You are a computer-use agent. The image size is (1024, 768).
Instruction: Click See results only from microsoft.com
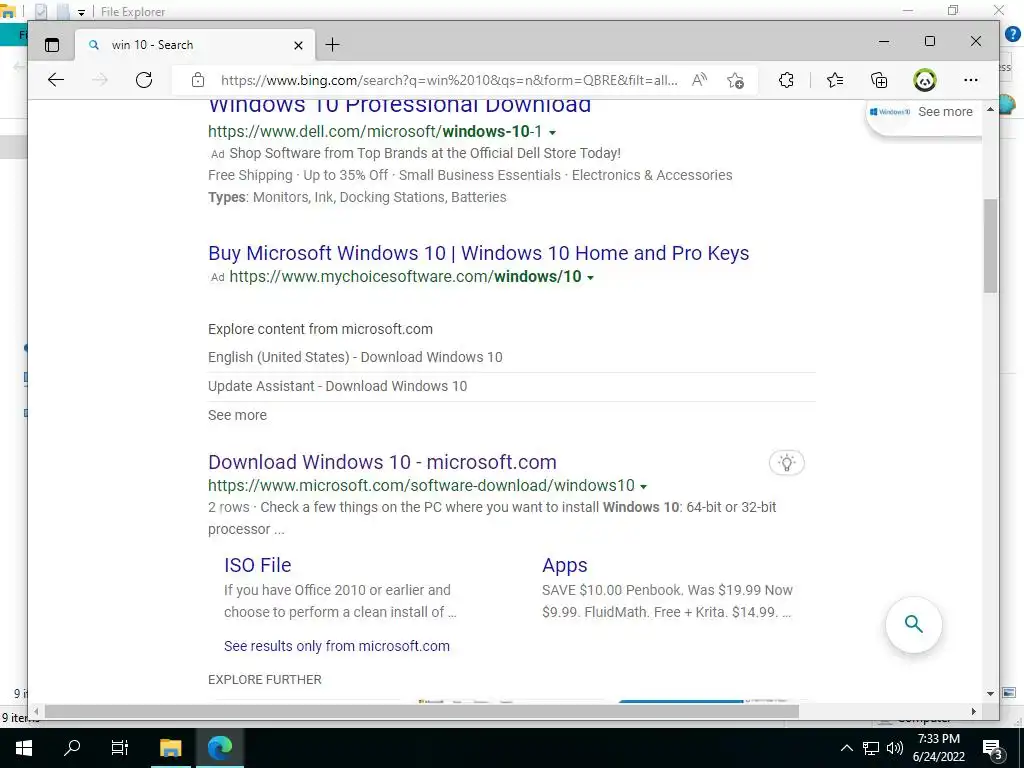(x=337, y=646)
